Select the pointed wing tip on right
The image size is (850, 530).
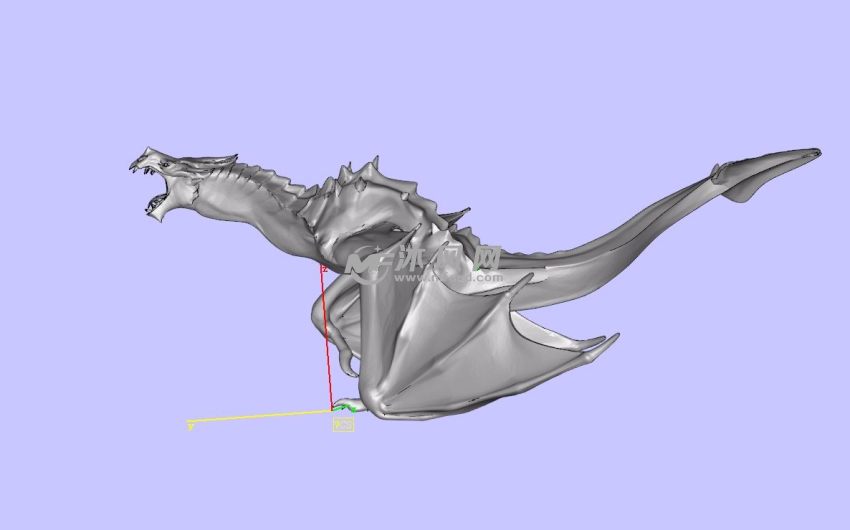click(605, 343)
